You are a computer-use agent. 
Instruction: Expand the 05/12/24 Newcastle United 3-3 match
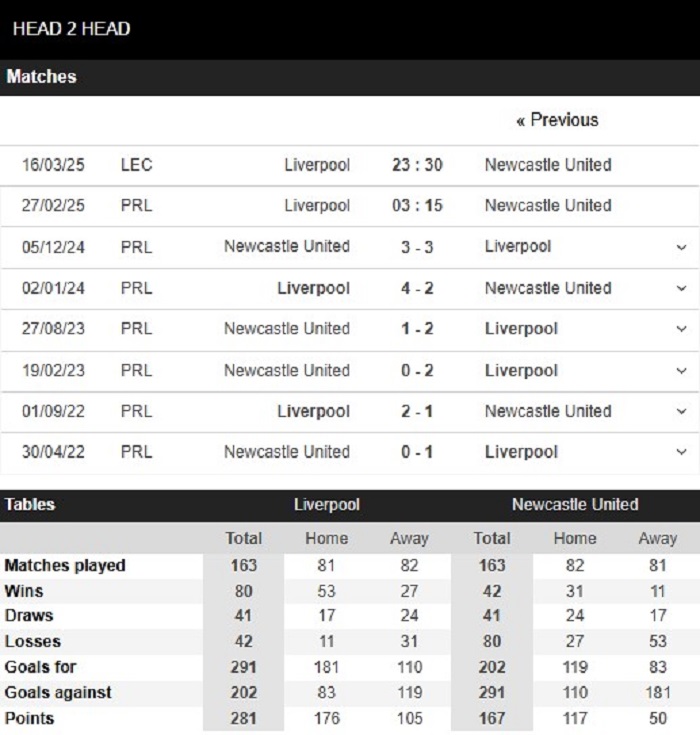click(x=681, y=247)
